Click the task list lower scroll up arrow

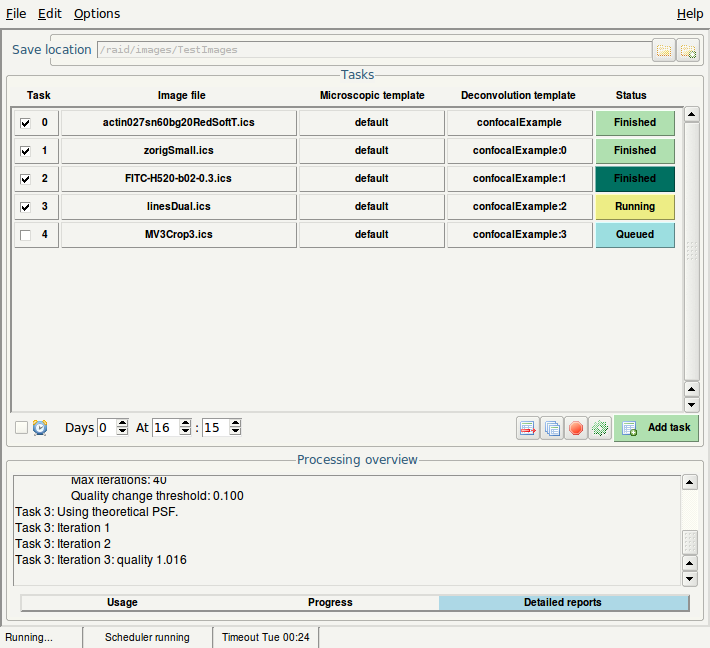691,389
